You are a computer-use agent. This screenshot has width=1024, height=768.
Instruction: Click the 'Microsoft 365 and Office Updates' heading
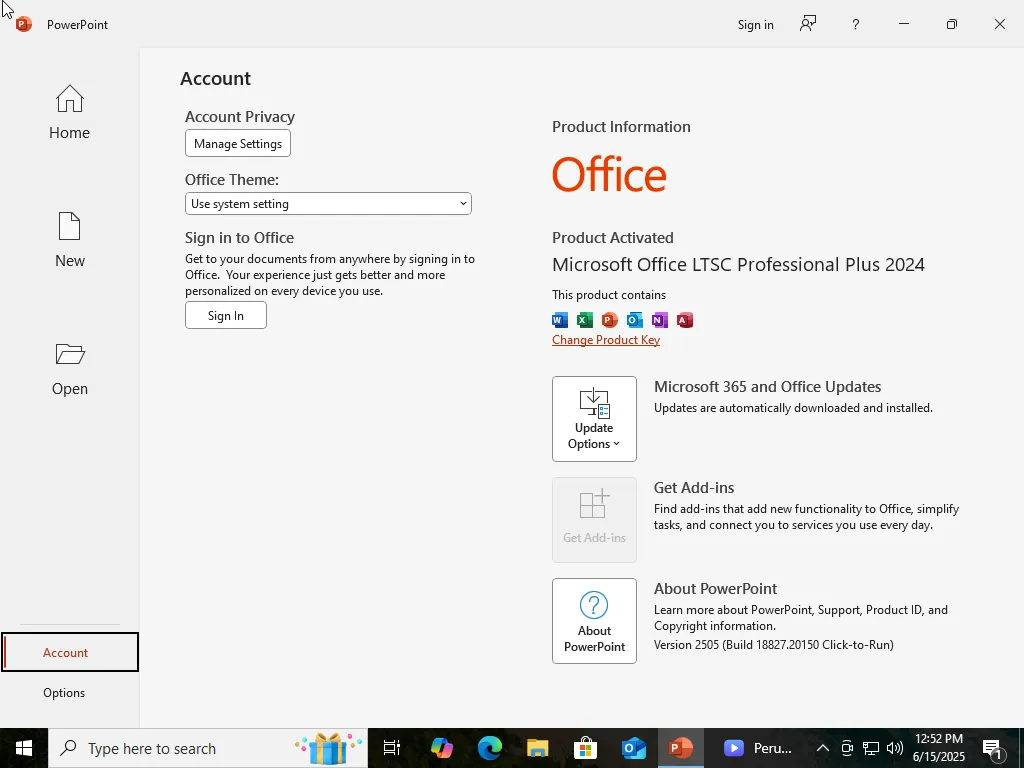pos(767,387)
